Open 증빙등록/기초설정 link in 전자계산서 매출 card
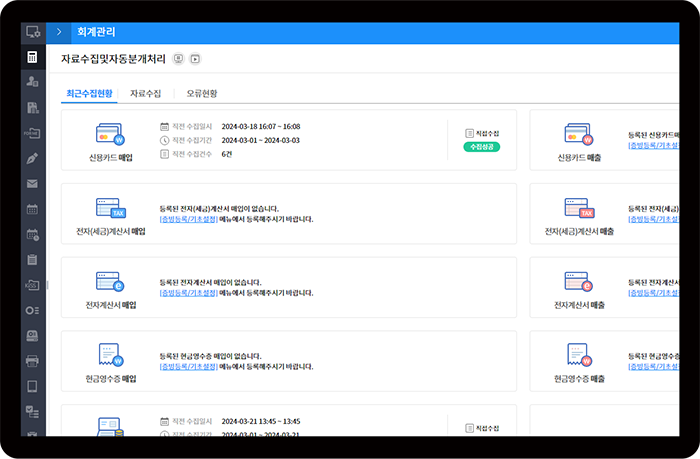 pyautogui.click(x=654, y=293)
